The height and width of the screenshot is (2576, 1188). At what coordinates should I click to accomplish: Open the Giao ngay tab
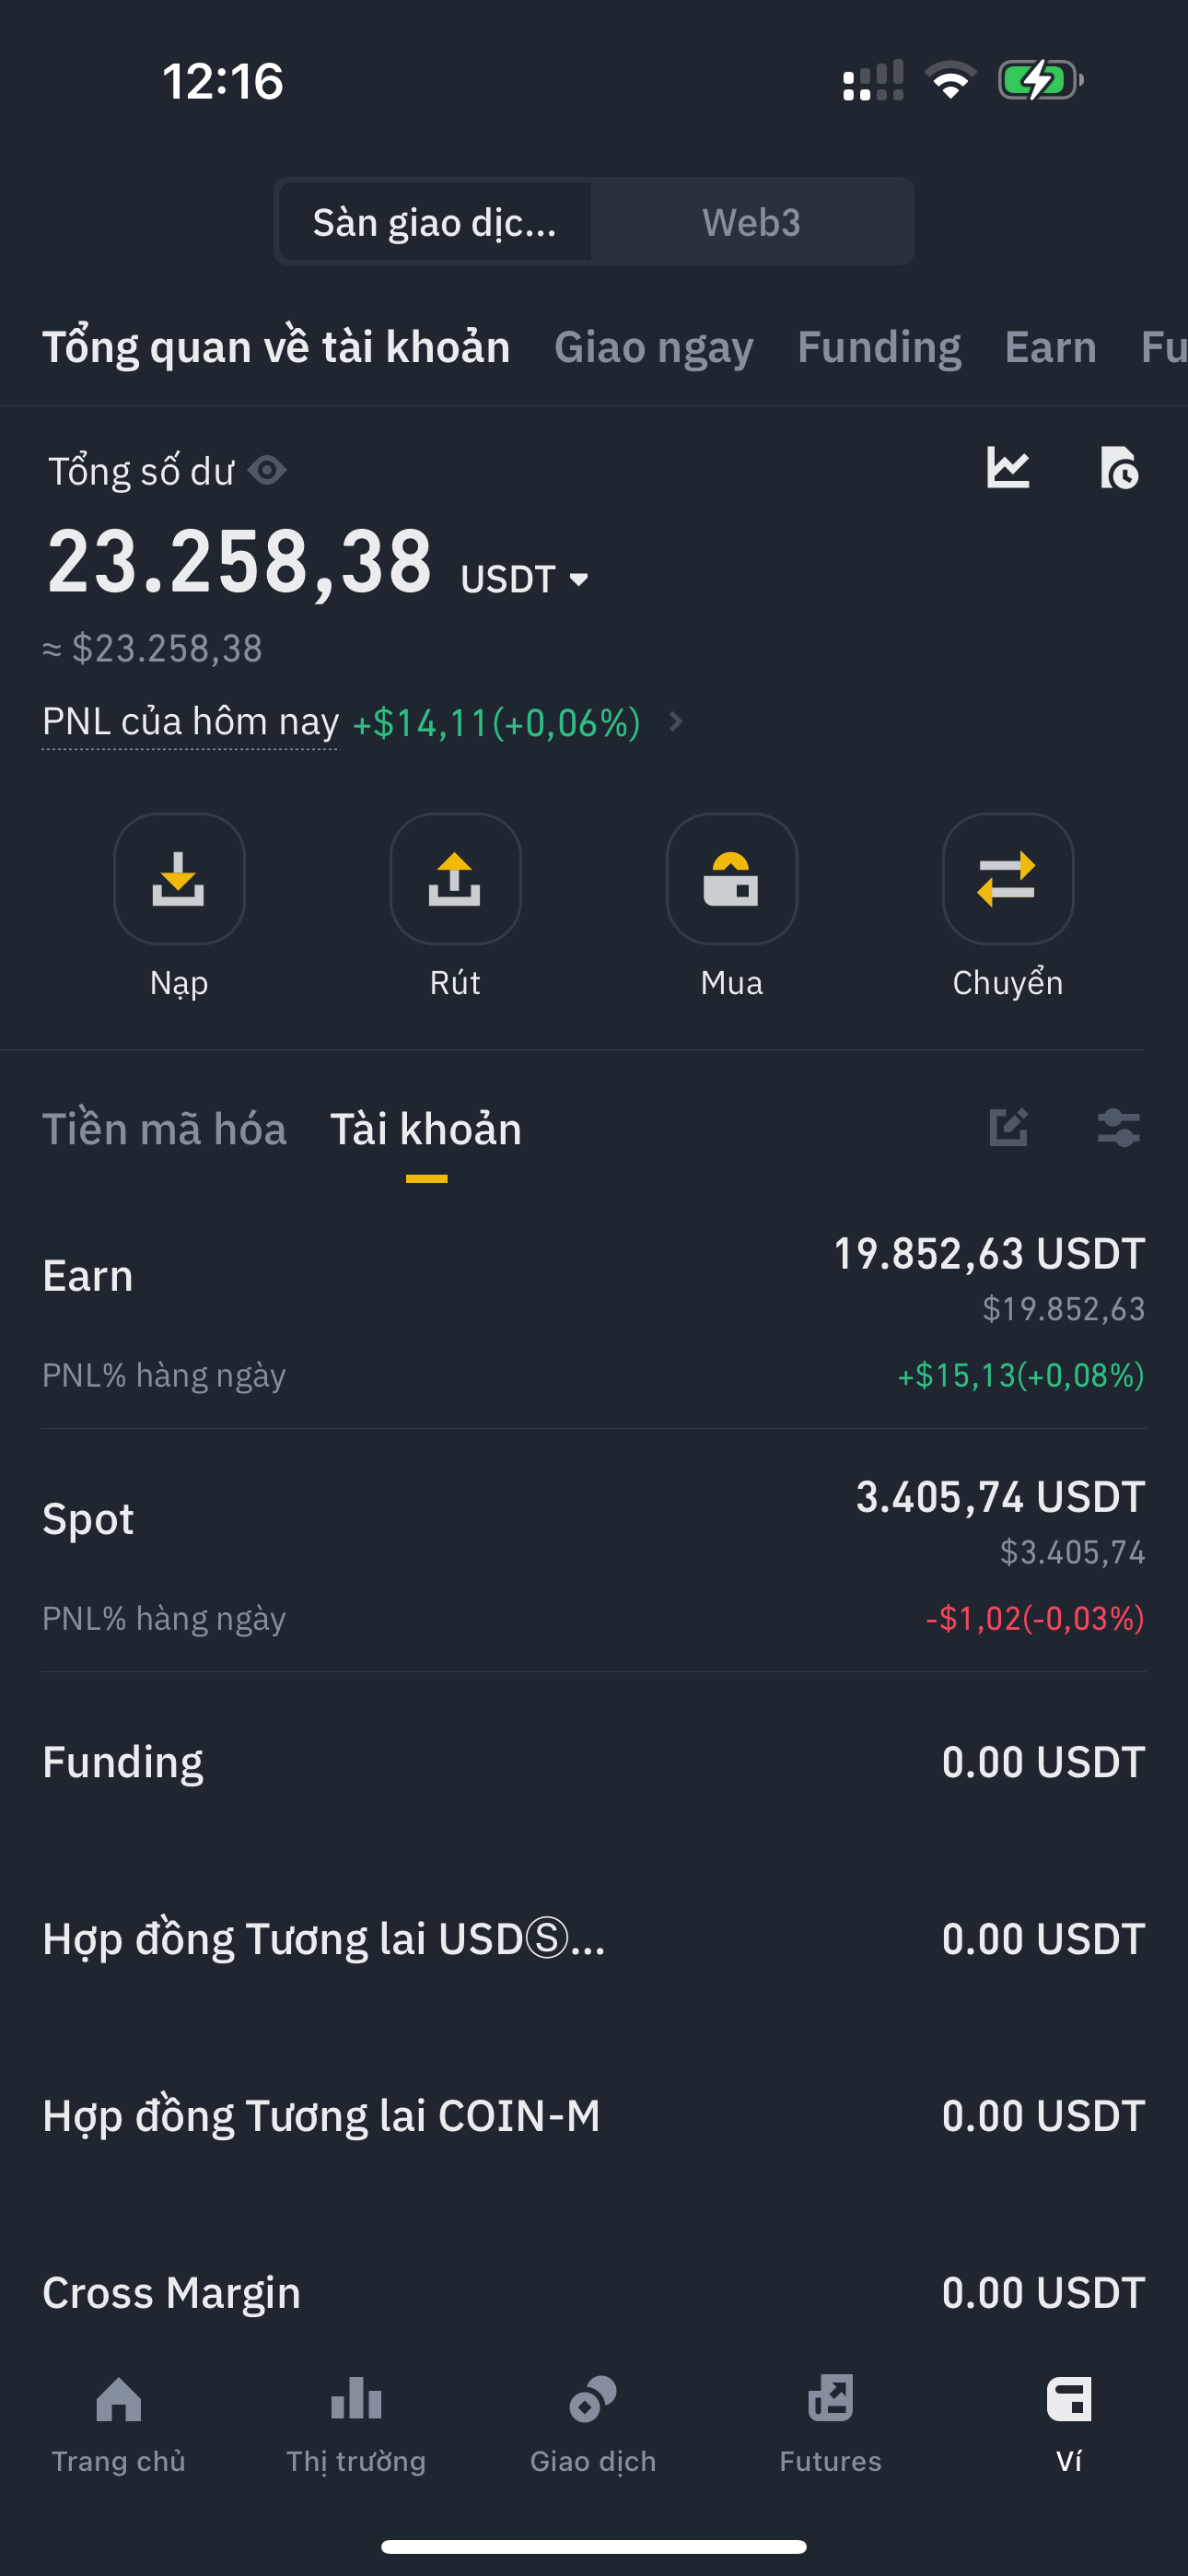pos(653,347)
